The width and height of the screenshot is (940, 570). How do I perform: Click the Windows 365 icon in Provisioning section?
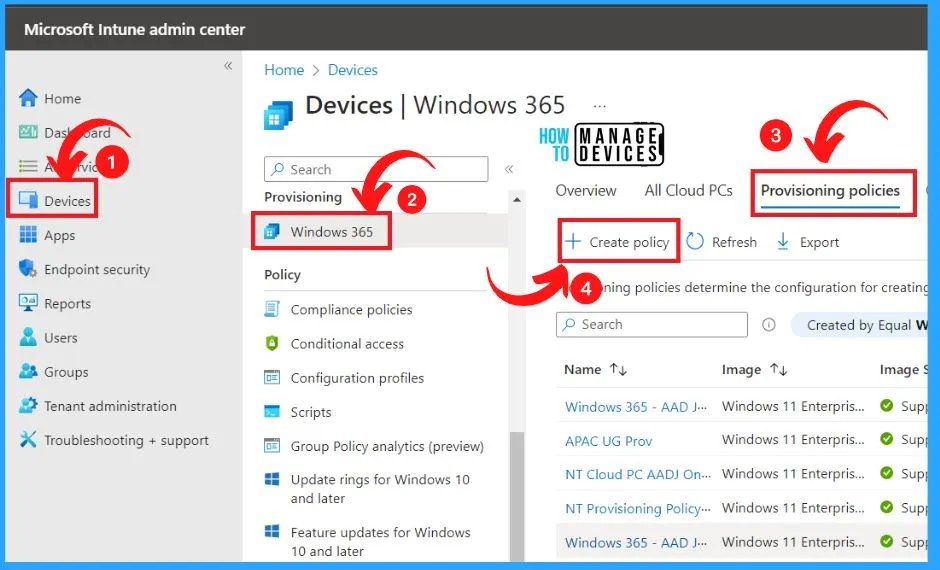(x=272, y=231)
